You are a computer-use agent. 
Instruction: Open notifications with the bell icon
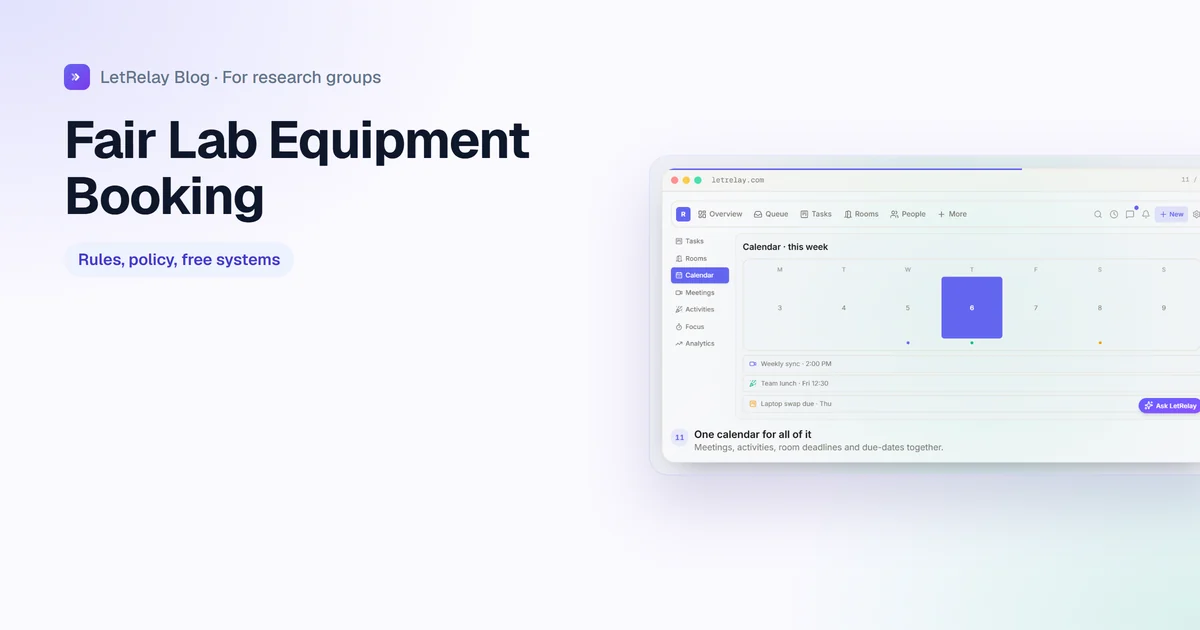1146,214
